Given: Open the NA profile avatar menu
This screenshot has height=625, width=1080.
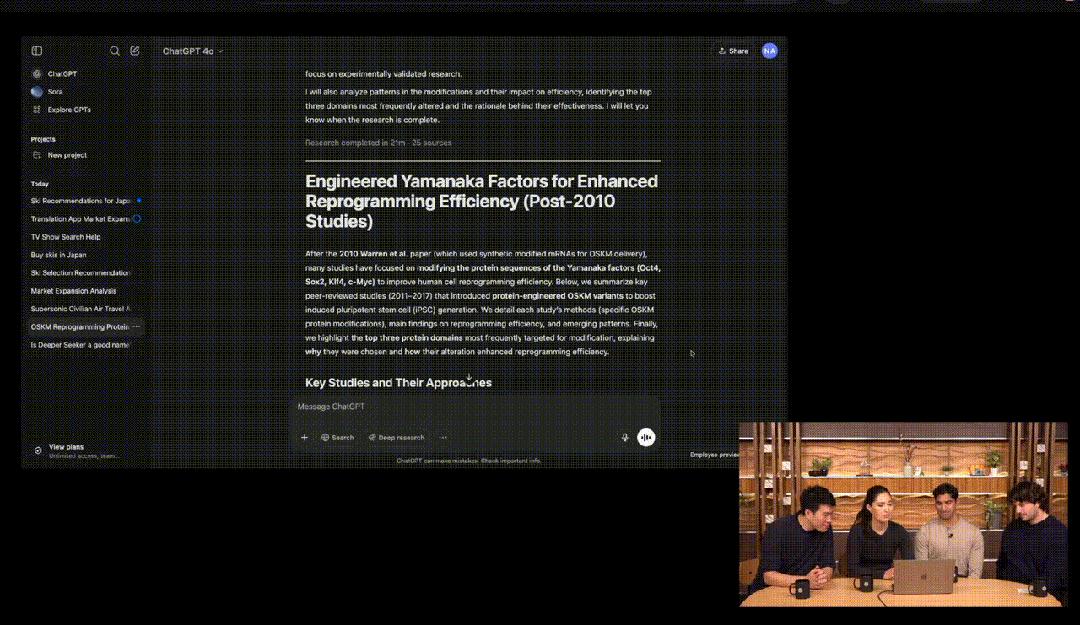Looking at the screenshot, I should point(770,51).
